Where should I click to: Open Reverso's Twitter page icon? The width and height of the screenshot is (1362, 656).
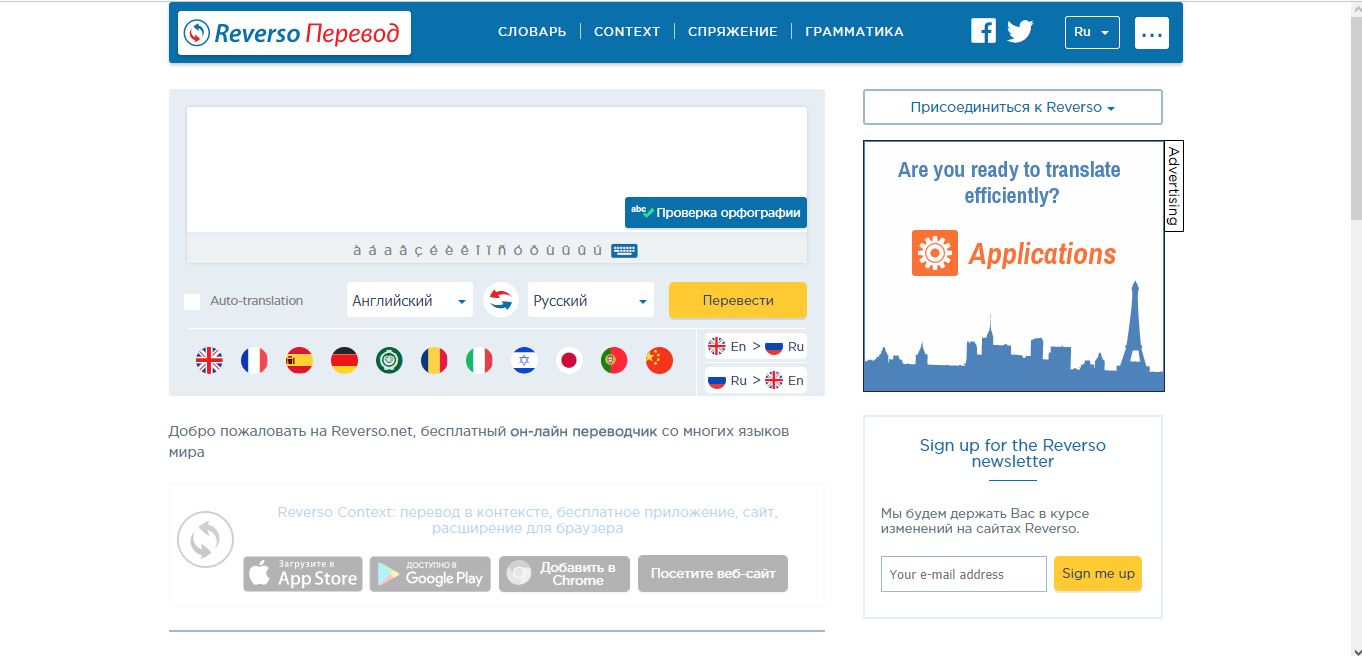(1020, 32)
